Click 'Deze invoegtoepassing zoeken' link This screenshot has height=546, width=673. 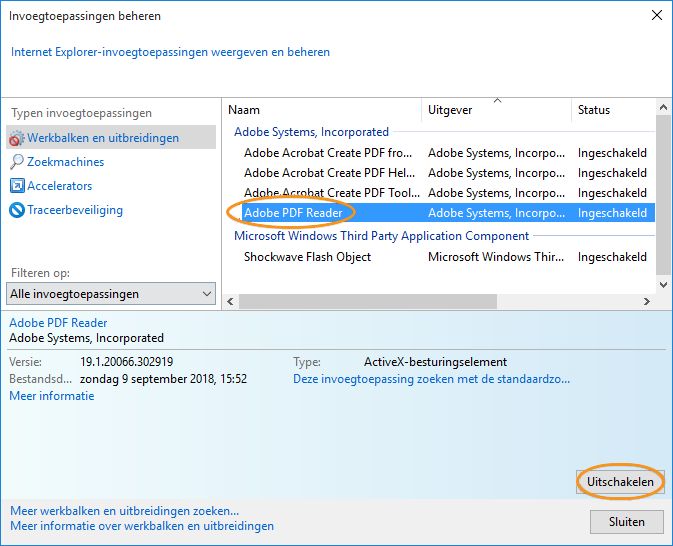click(x=431, y=380)
